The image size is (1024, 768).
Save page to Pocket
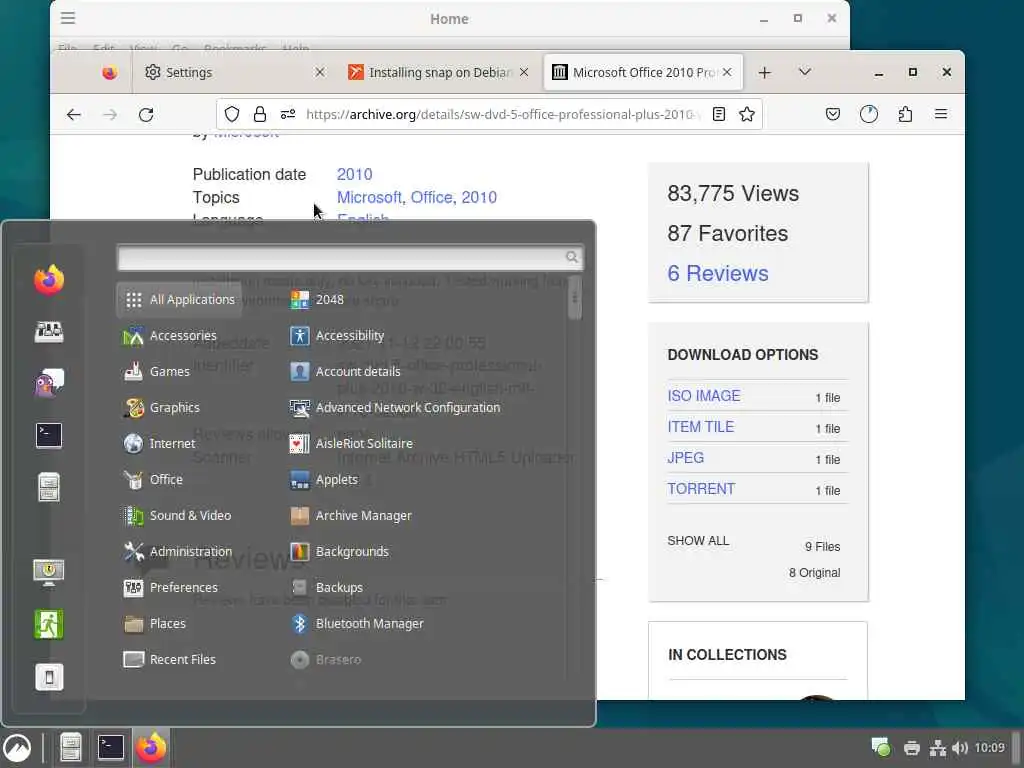click(x=833, y=114)
